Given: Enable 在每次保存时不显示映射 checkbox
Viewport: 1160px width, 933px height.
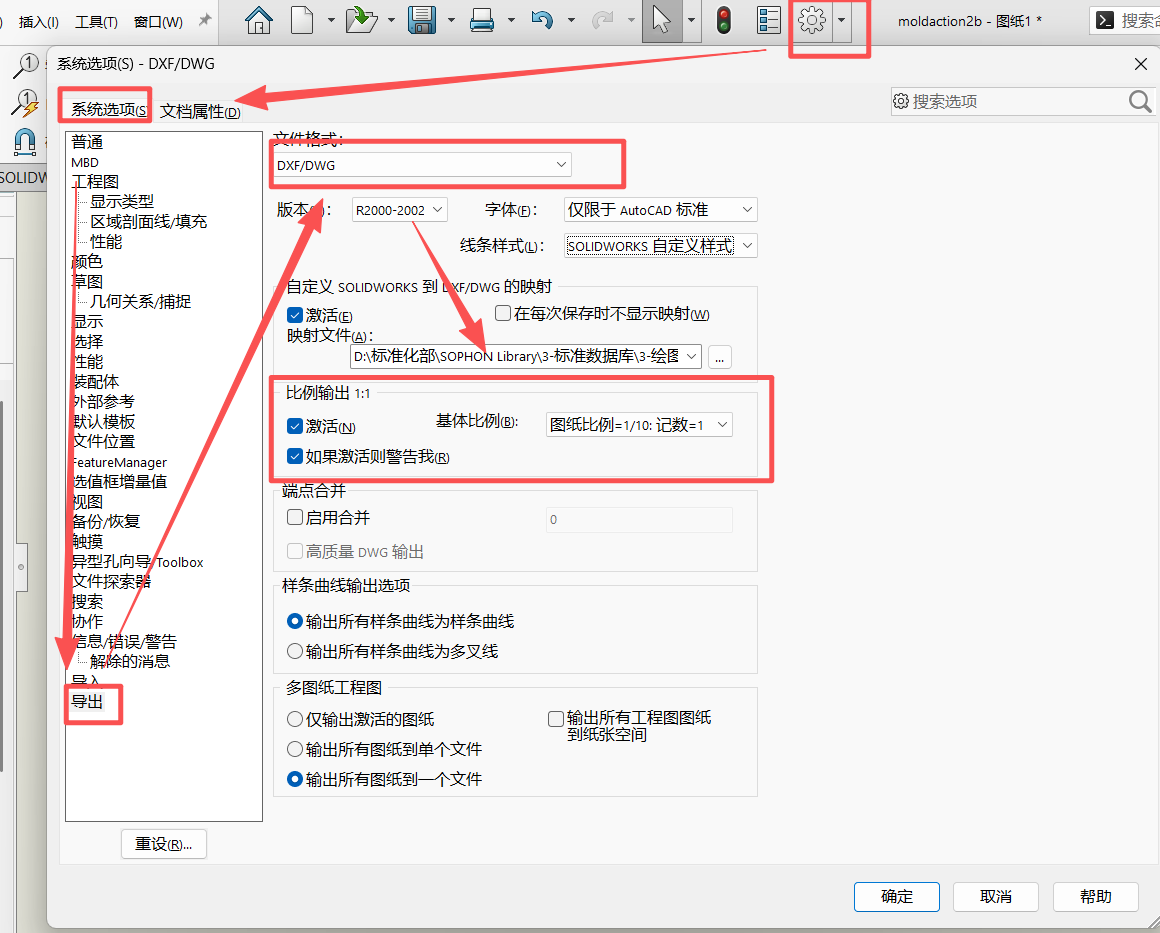Looking at the screenshot, I should (x=502, y=314).
